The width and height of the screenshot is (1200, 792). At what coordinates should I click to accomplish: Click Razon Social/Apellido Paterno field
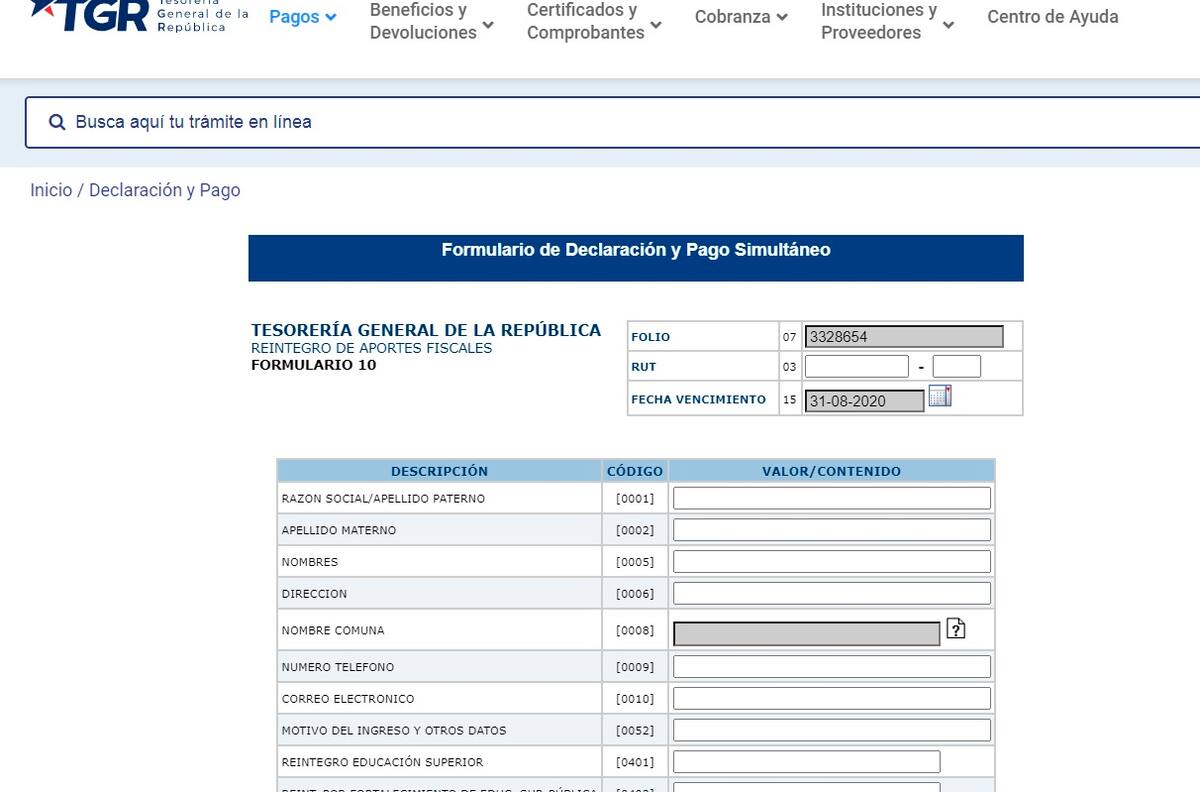click(x=832, y=498)
